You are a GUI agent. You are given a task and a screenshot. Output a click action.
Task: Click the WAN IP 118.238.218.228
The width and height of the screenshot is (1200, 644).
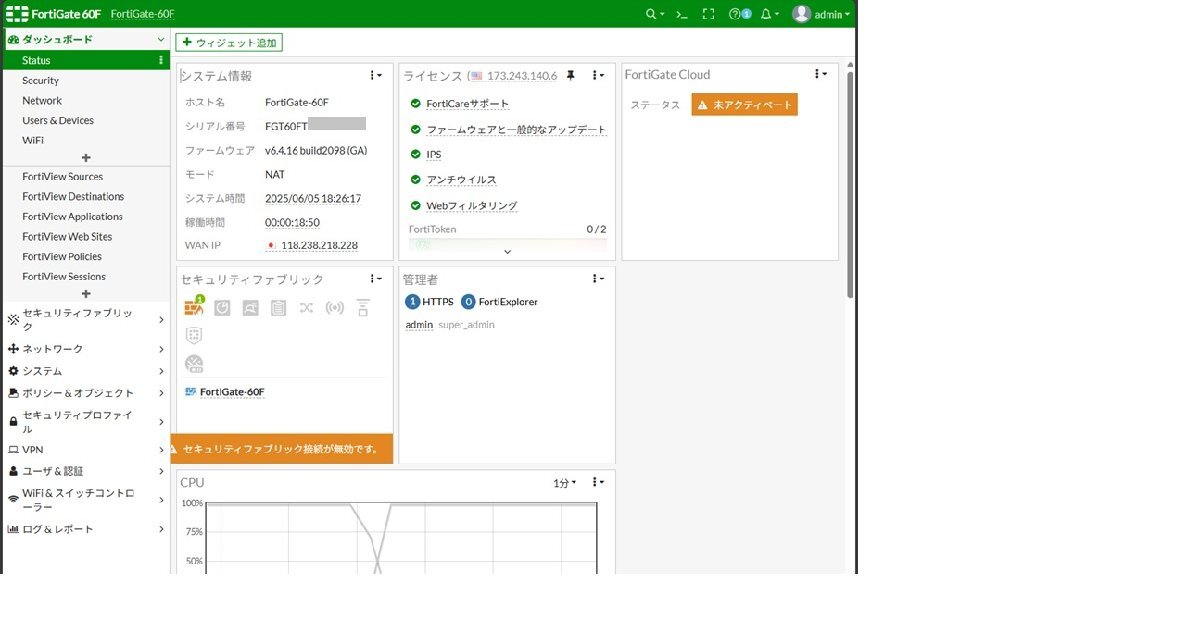pyautogui.click(x=319, y=245)
